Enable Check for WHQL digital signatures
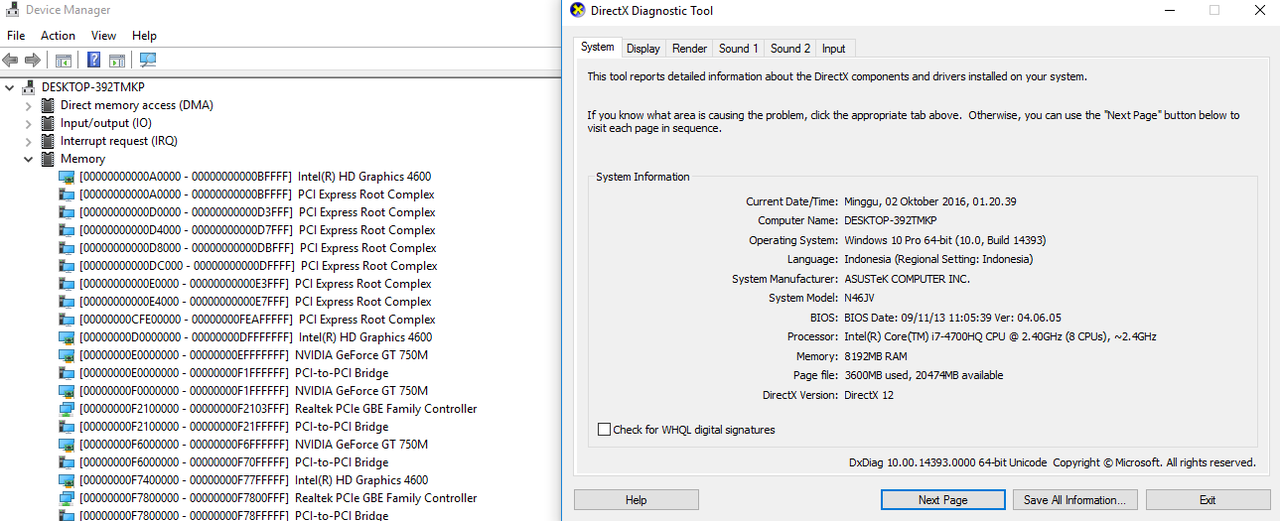This screenshot has width=1280, height=521. 604,430
